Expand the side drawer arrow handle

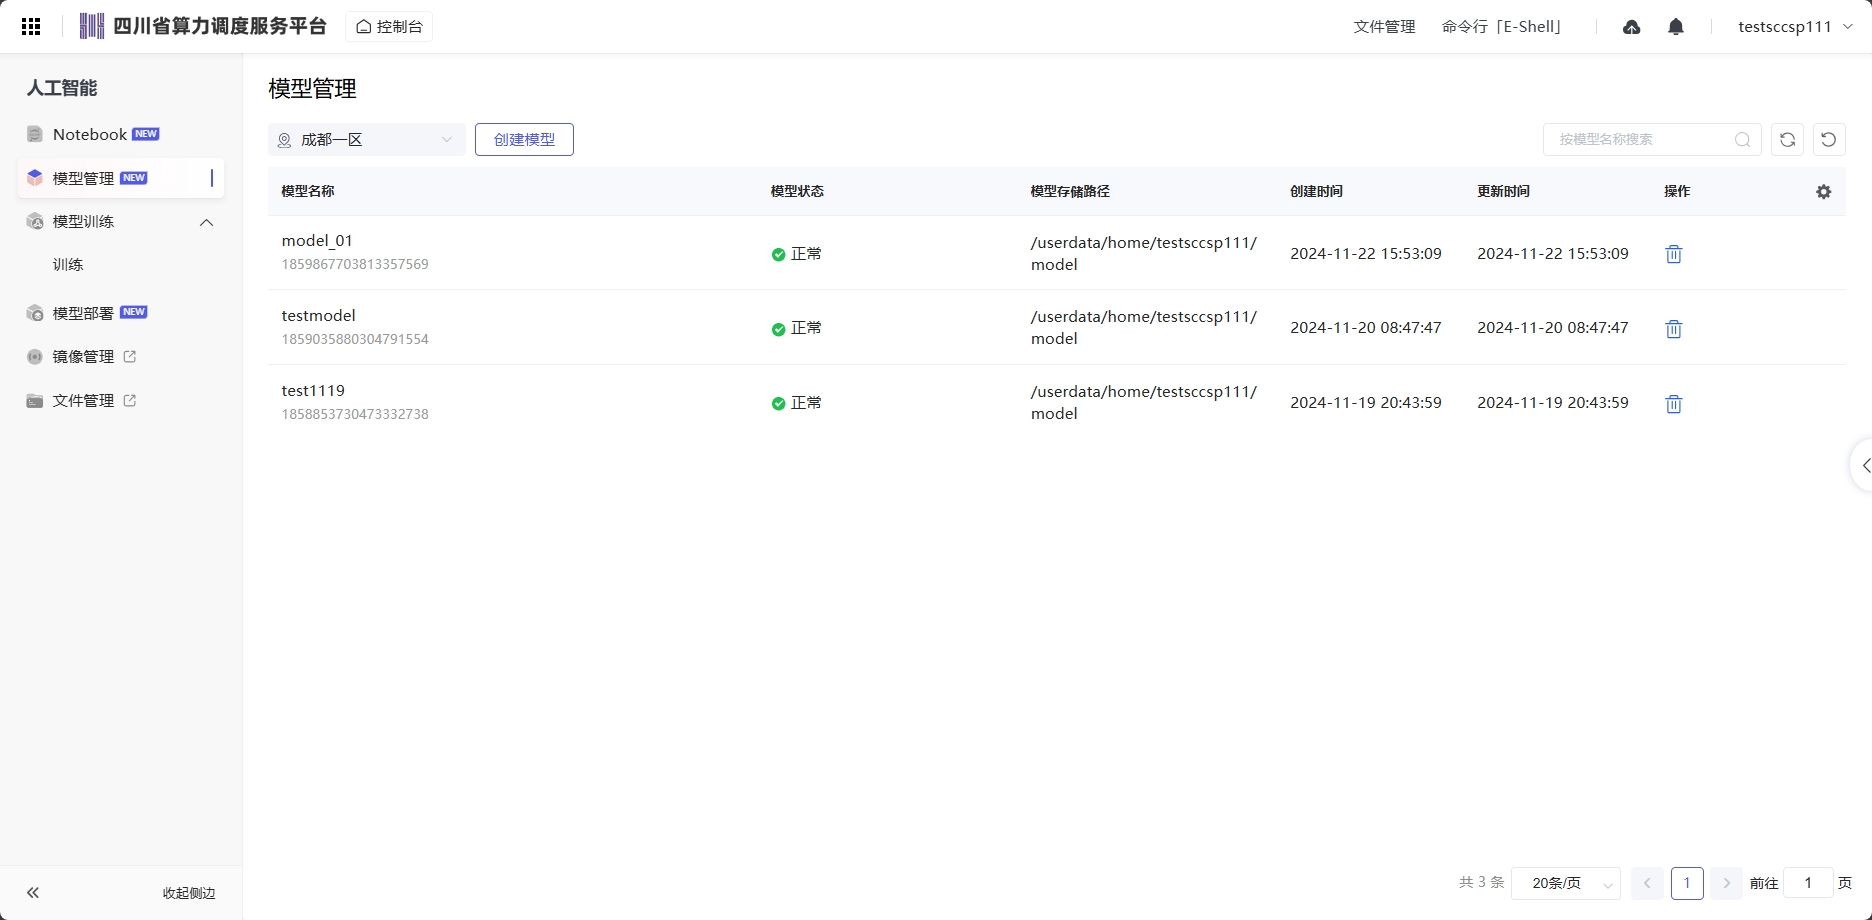pyautogui.click(x=1863, y=465)
